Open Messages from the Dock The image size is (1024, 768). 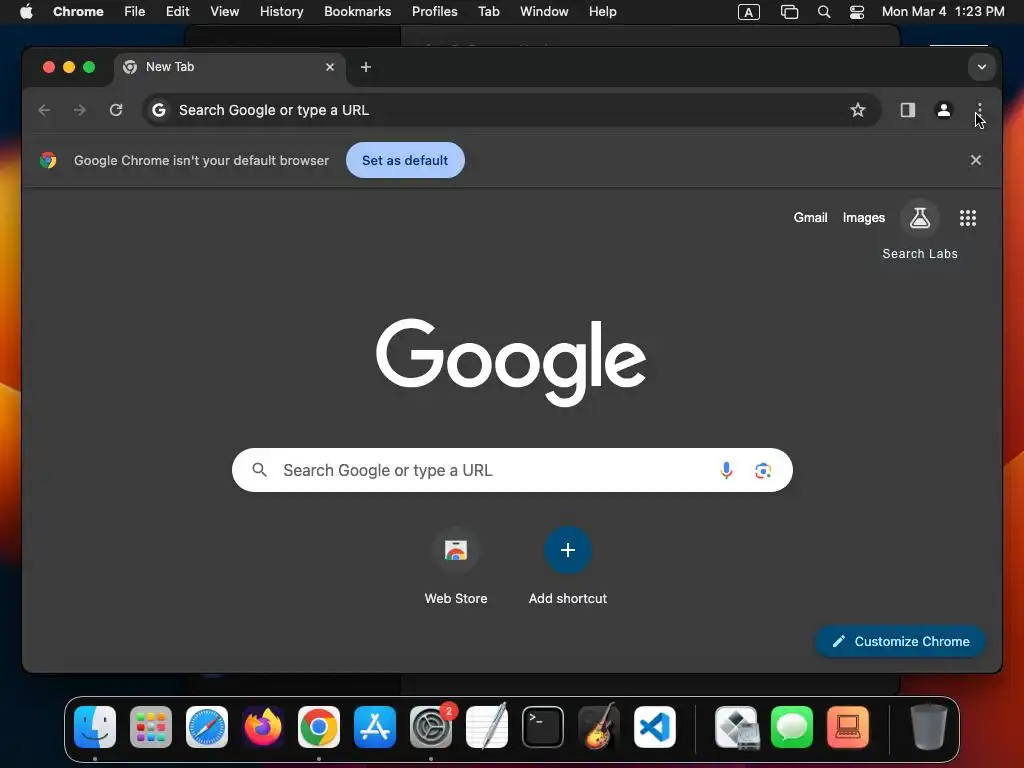792,727
